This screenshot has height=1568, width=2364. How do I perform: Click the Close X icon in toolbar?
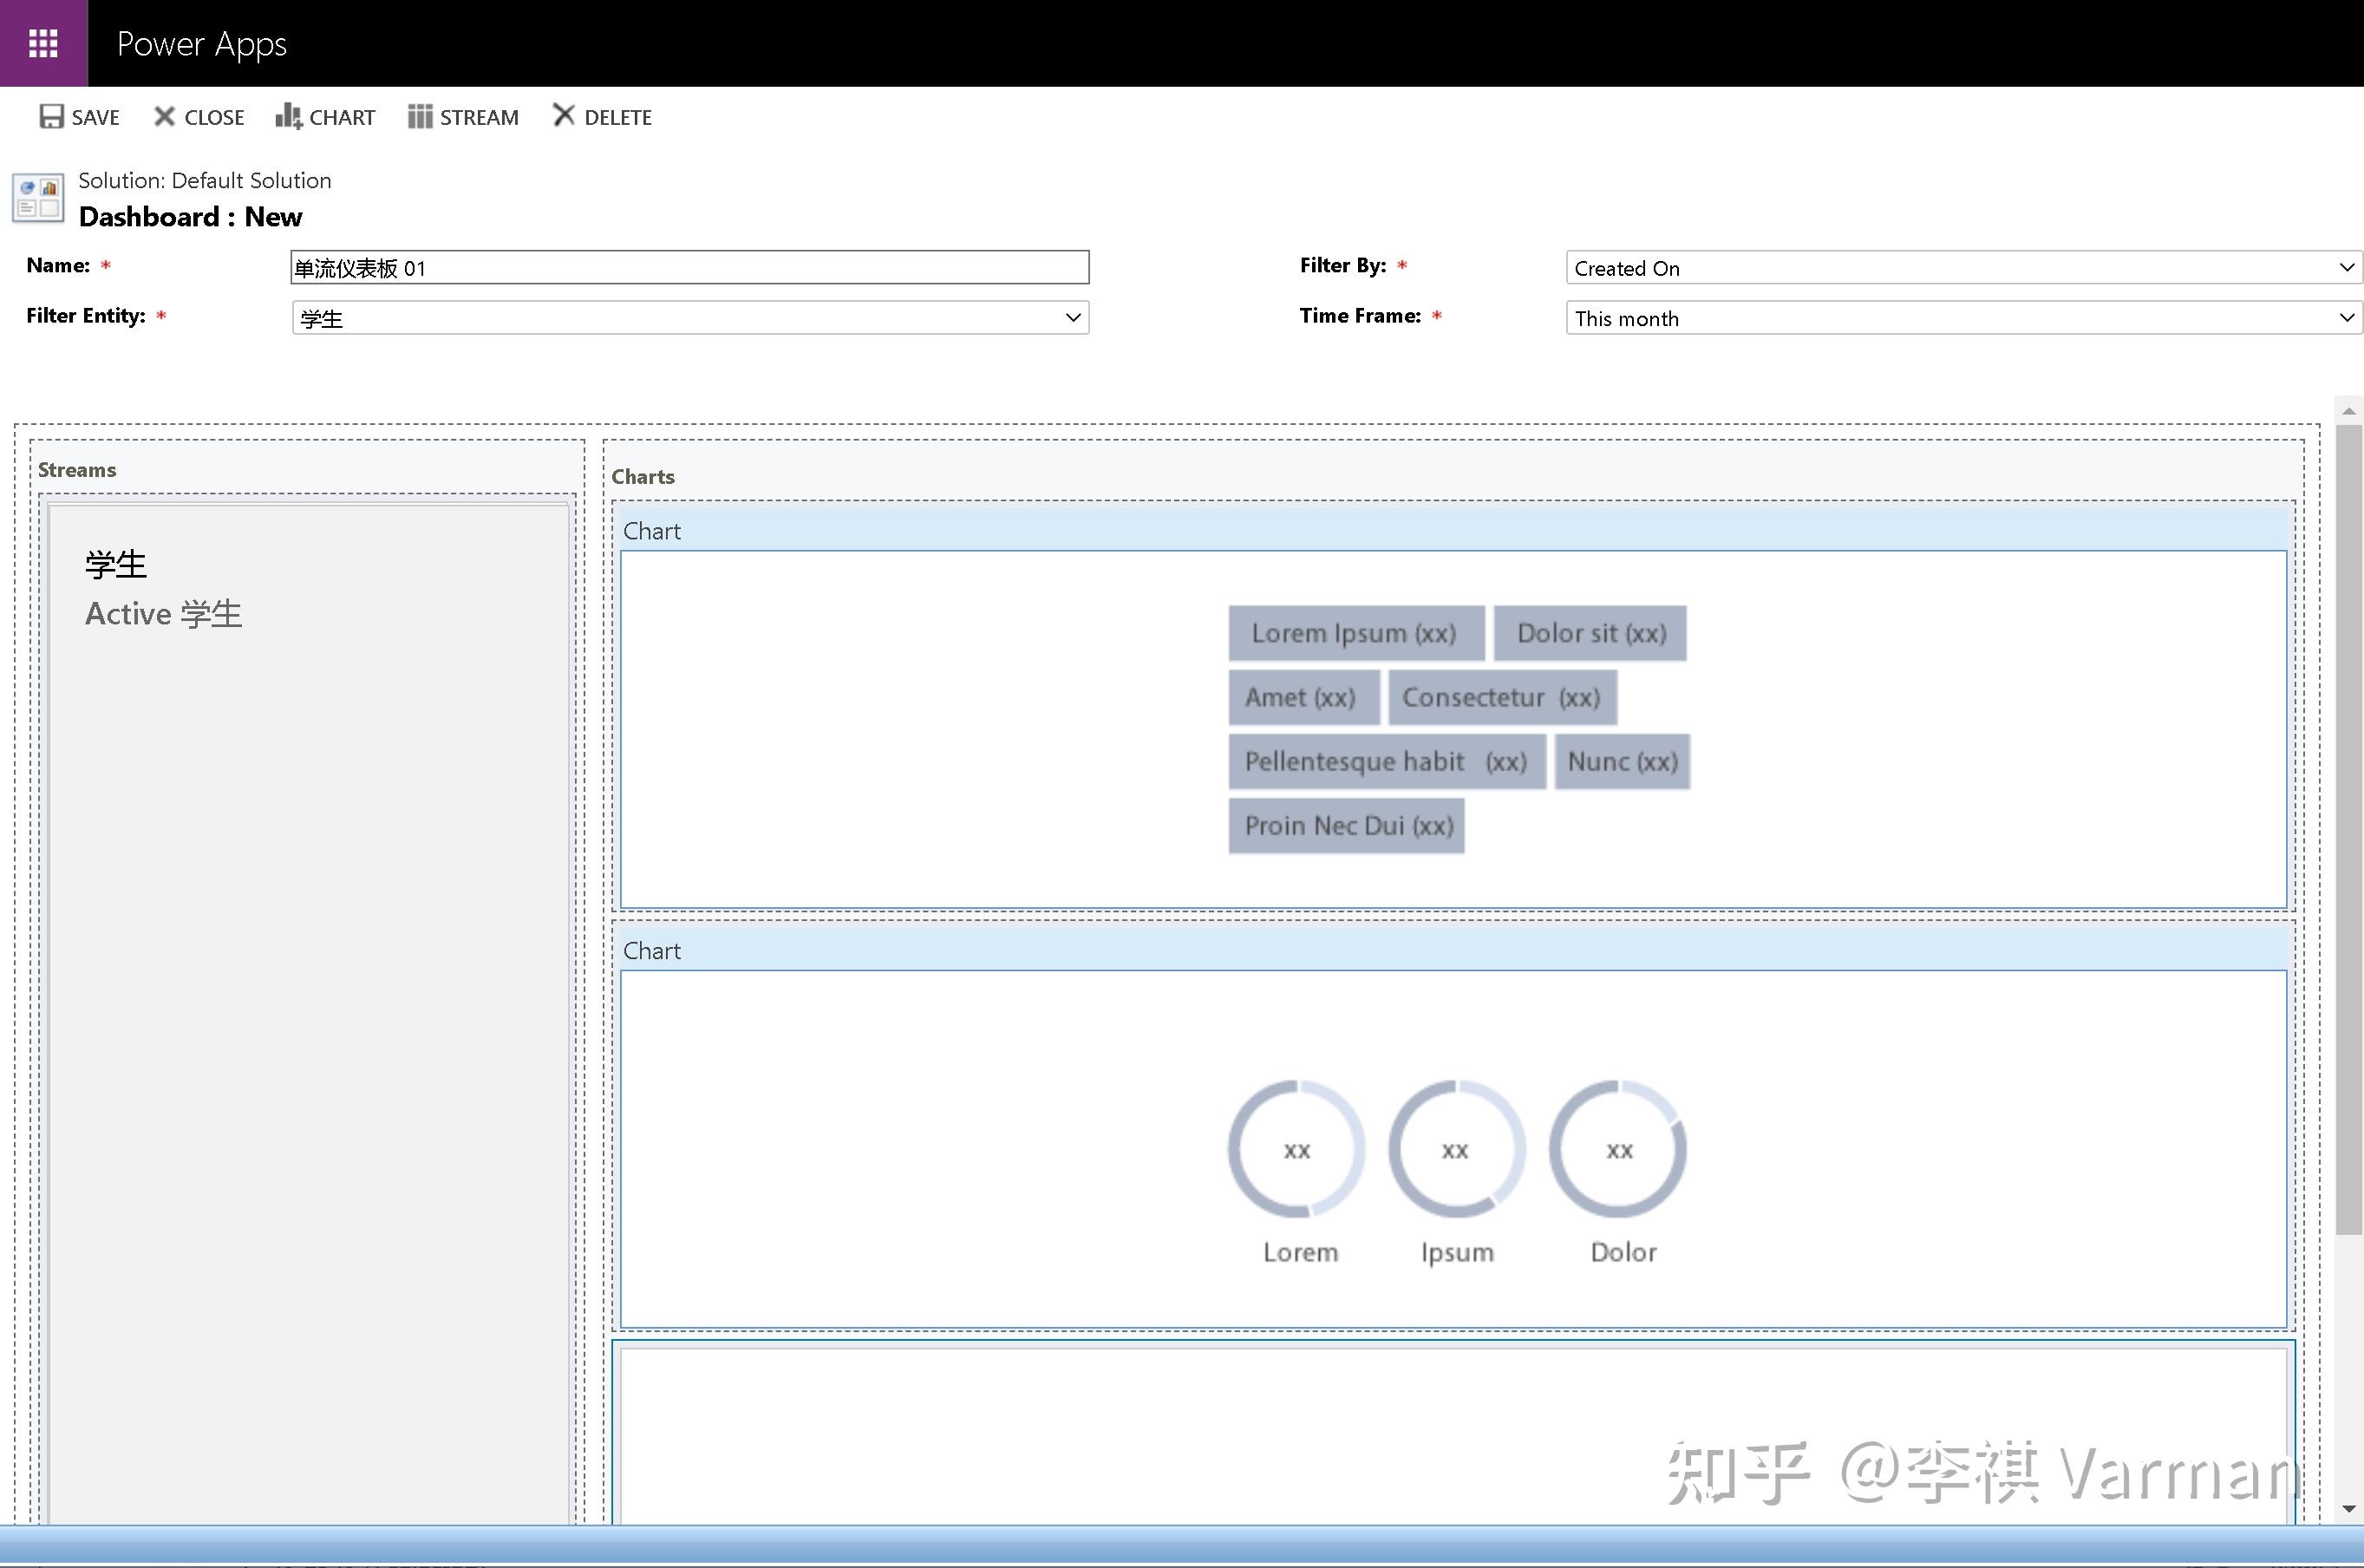164,117
